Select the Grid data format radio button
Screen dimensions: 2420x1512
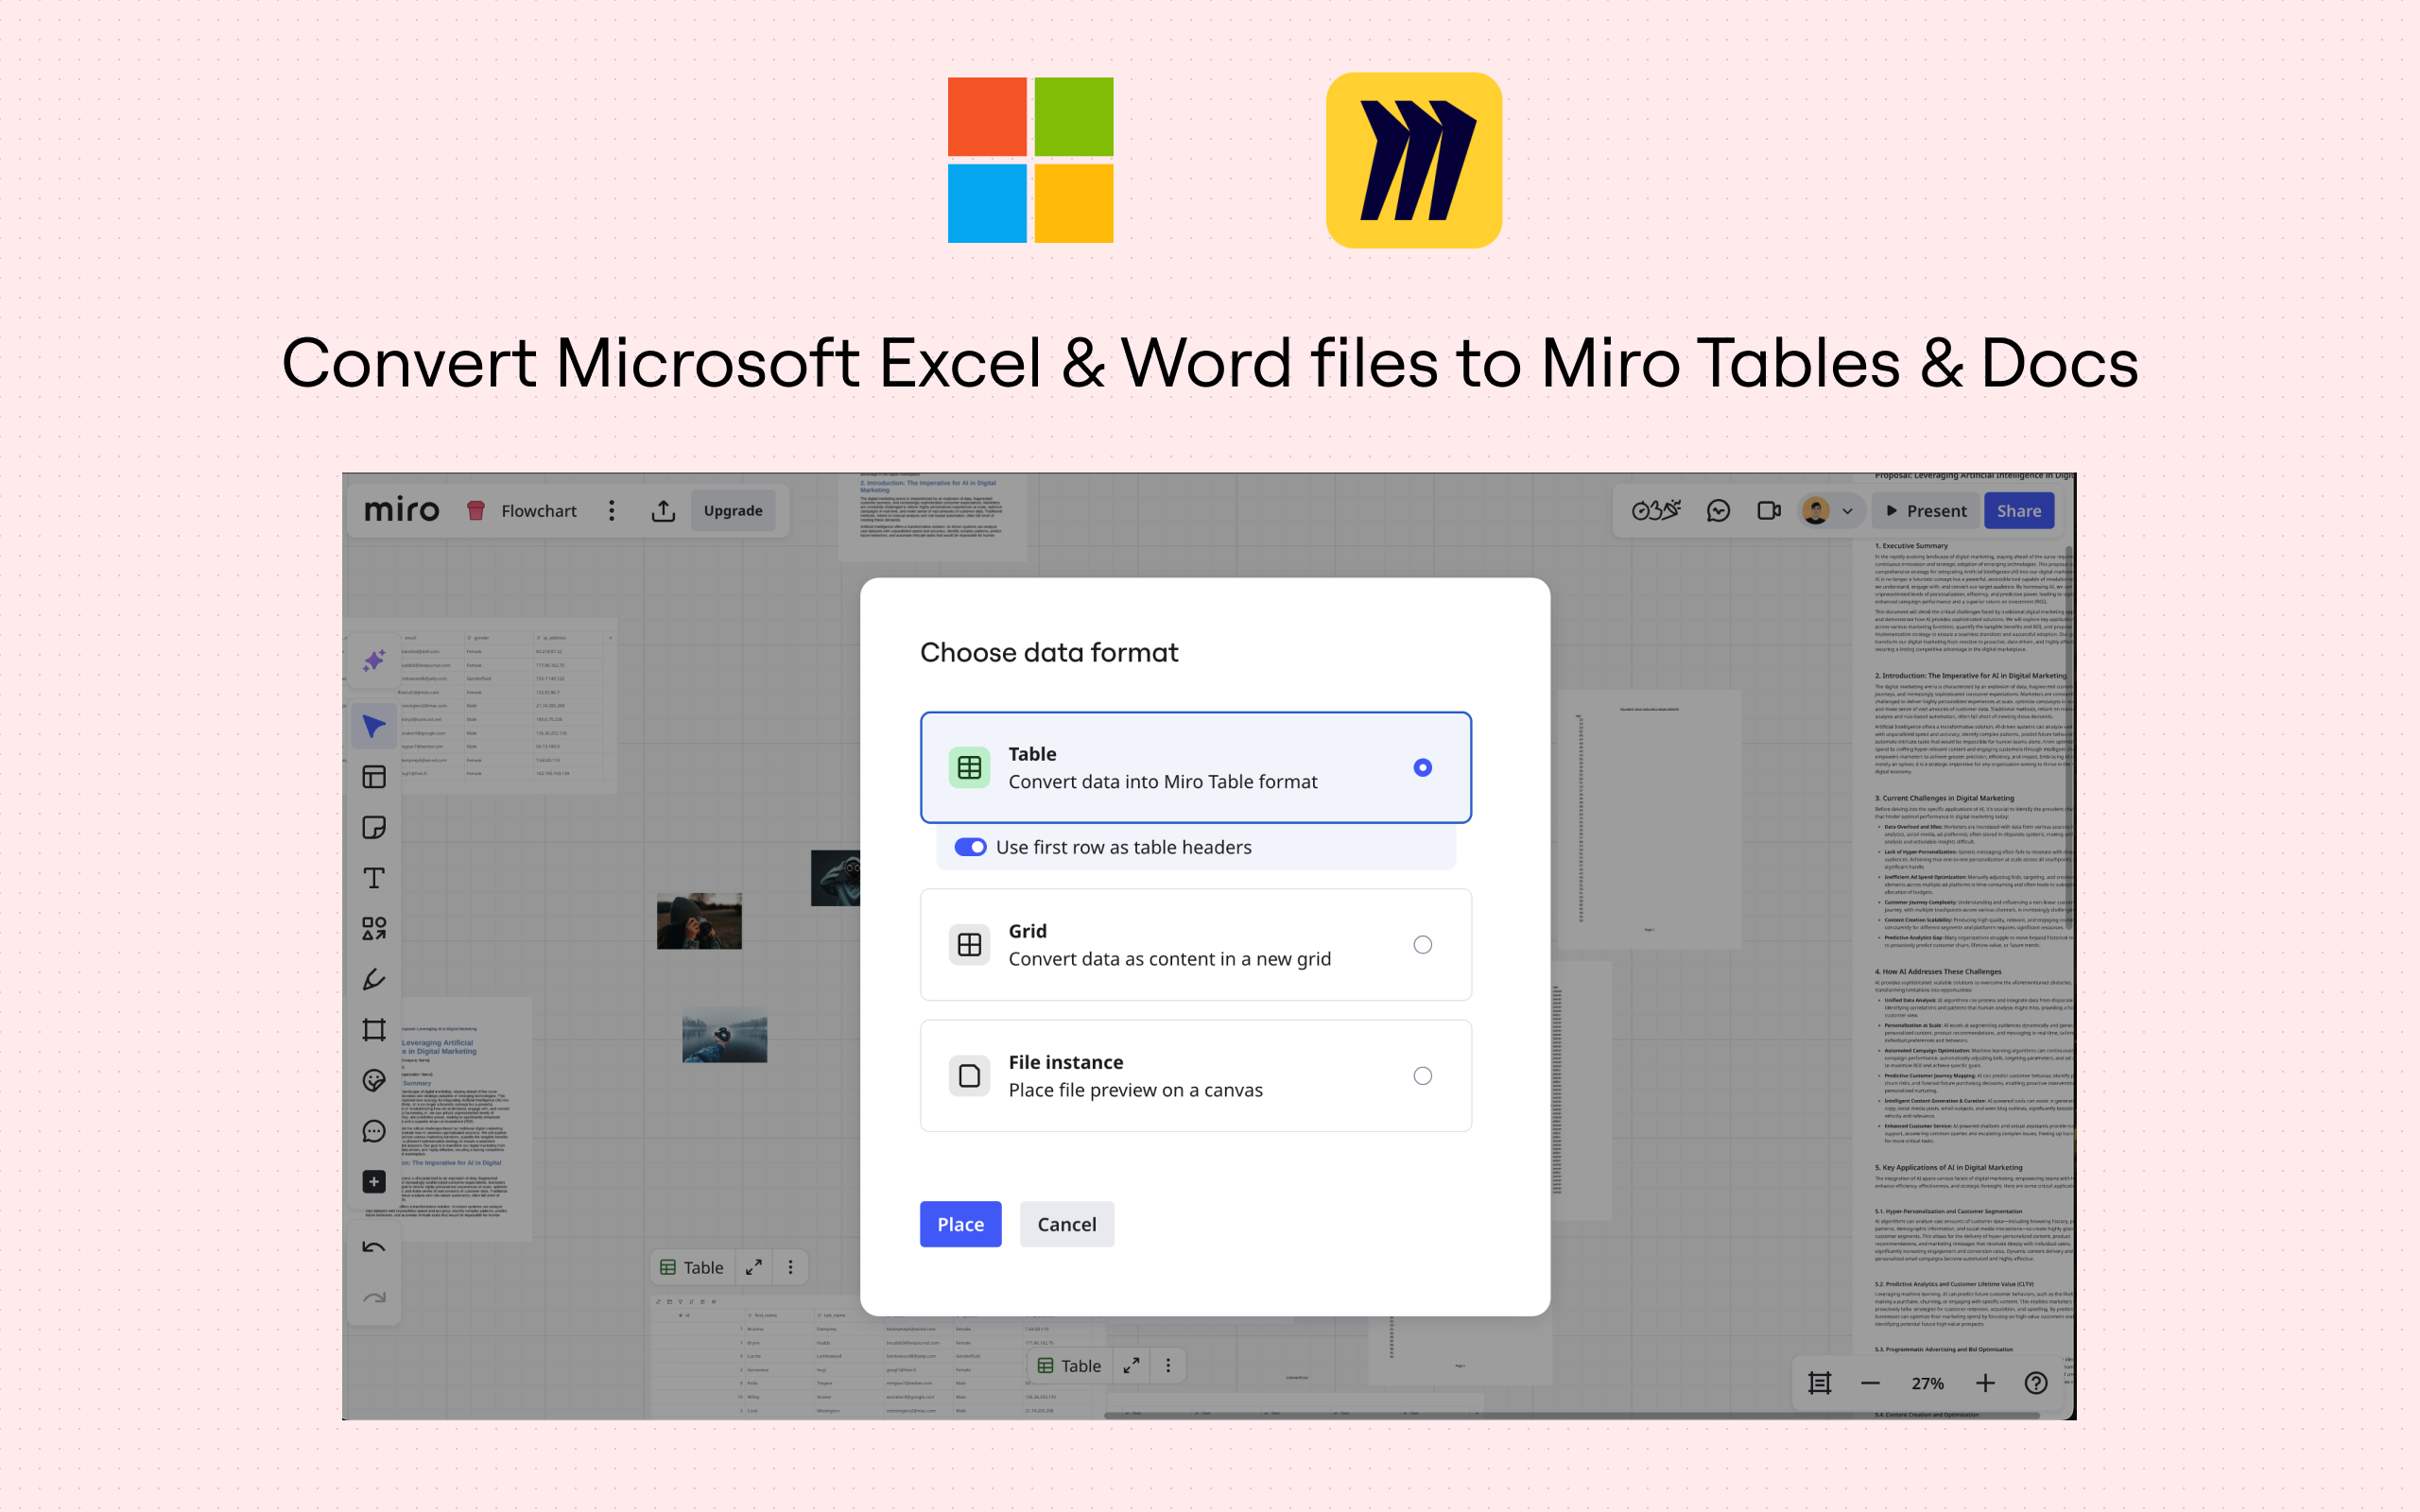pos(1422,944)
